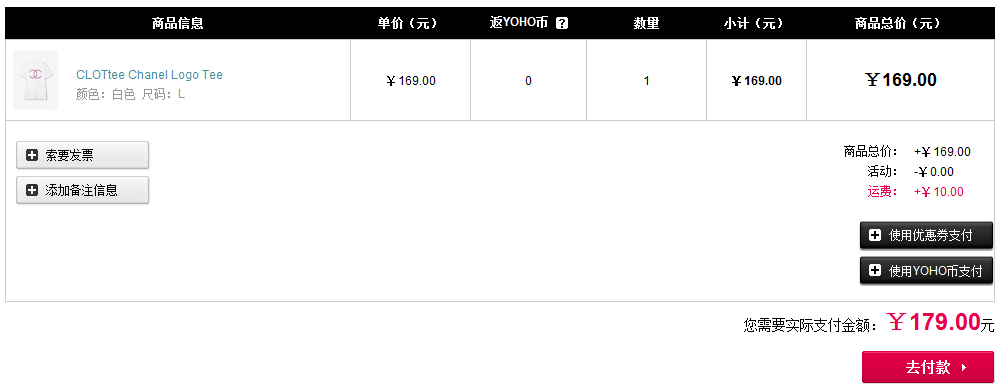
Task: Open the white T-shirt product thumbnail
Action: click(36, 80)
